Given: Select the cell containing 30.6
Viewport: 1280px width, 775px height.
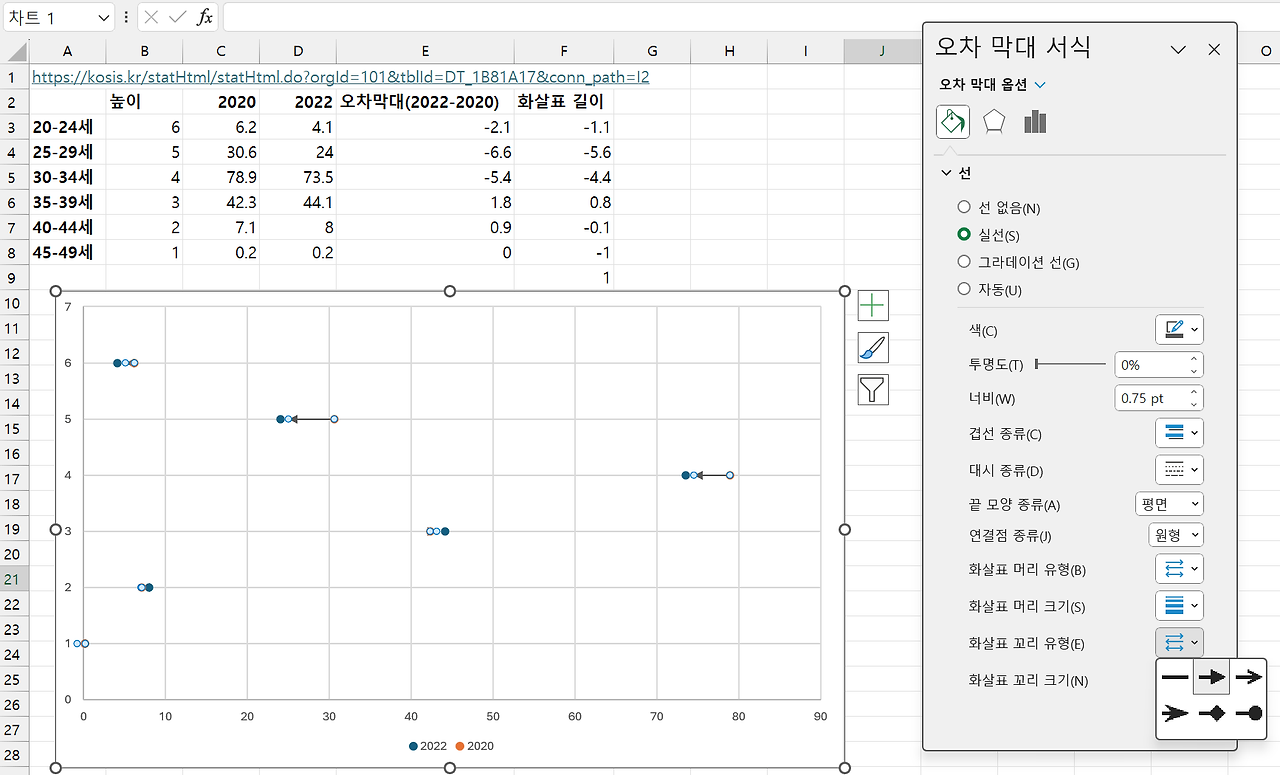Looking at the screenshot, I should (x=221, y=152).
